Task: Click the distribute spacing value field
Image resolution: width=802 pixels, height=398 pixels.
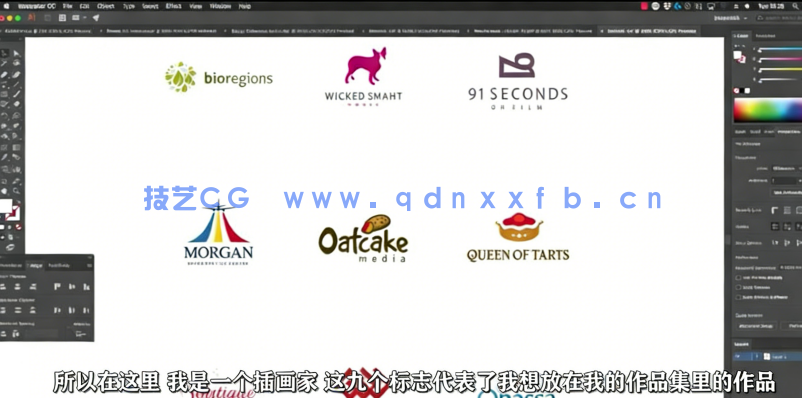Action: [42, 334]
